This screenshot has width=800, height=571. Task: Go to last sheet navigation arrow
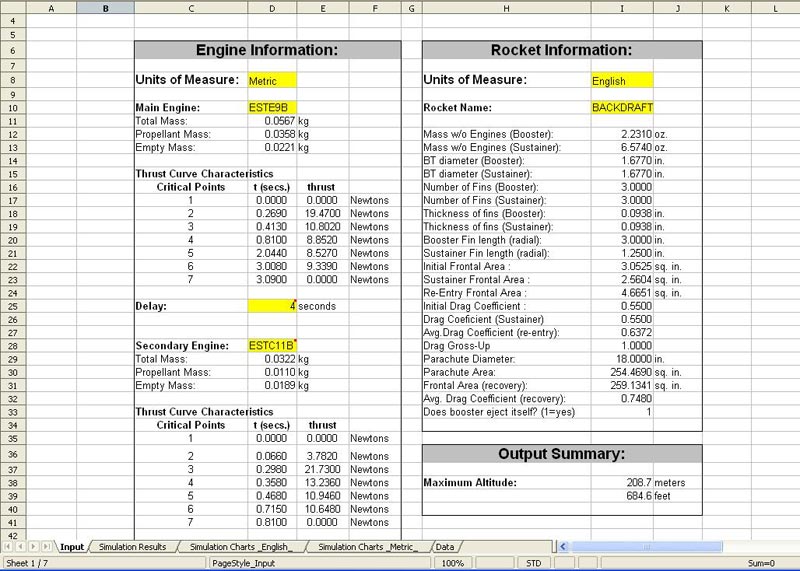click(44, 547)
